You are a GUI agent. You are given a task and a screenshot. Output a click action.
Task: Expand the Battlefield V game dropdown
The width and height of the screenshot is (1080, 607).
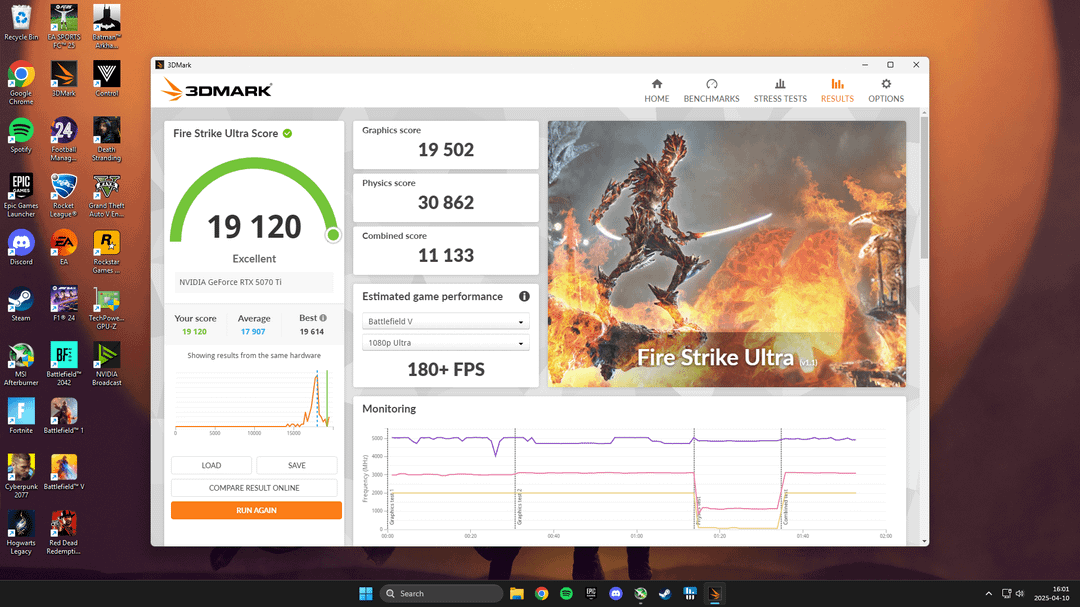coord(446,321)
